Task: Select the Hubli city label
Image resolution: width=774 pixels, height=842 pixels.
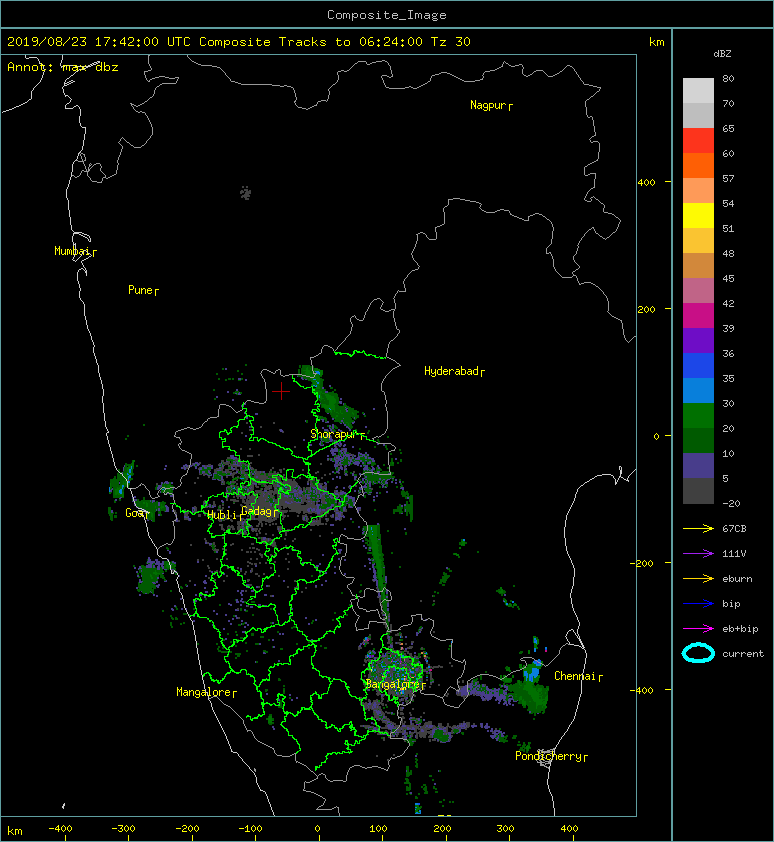Action: click(x=222, y=515)
